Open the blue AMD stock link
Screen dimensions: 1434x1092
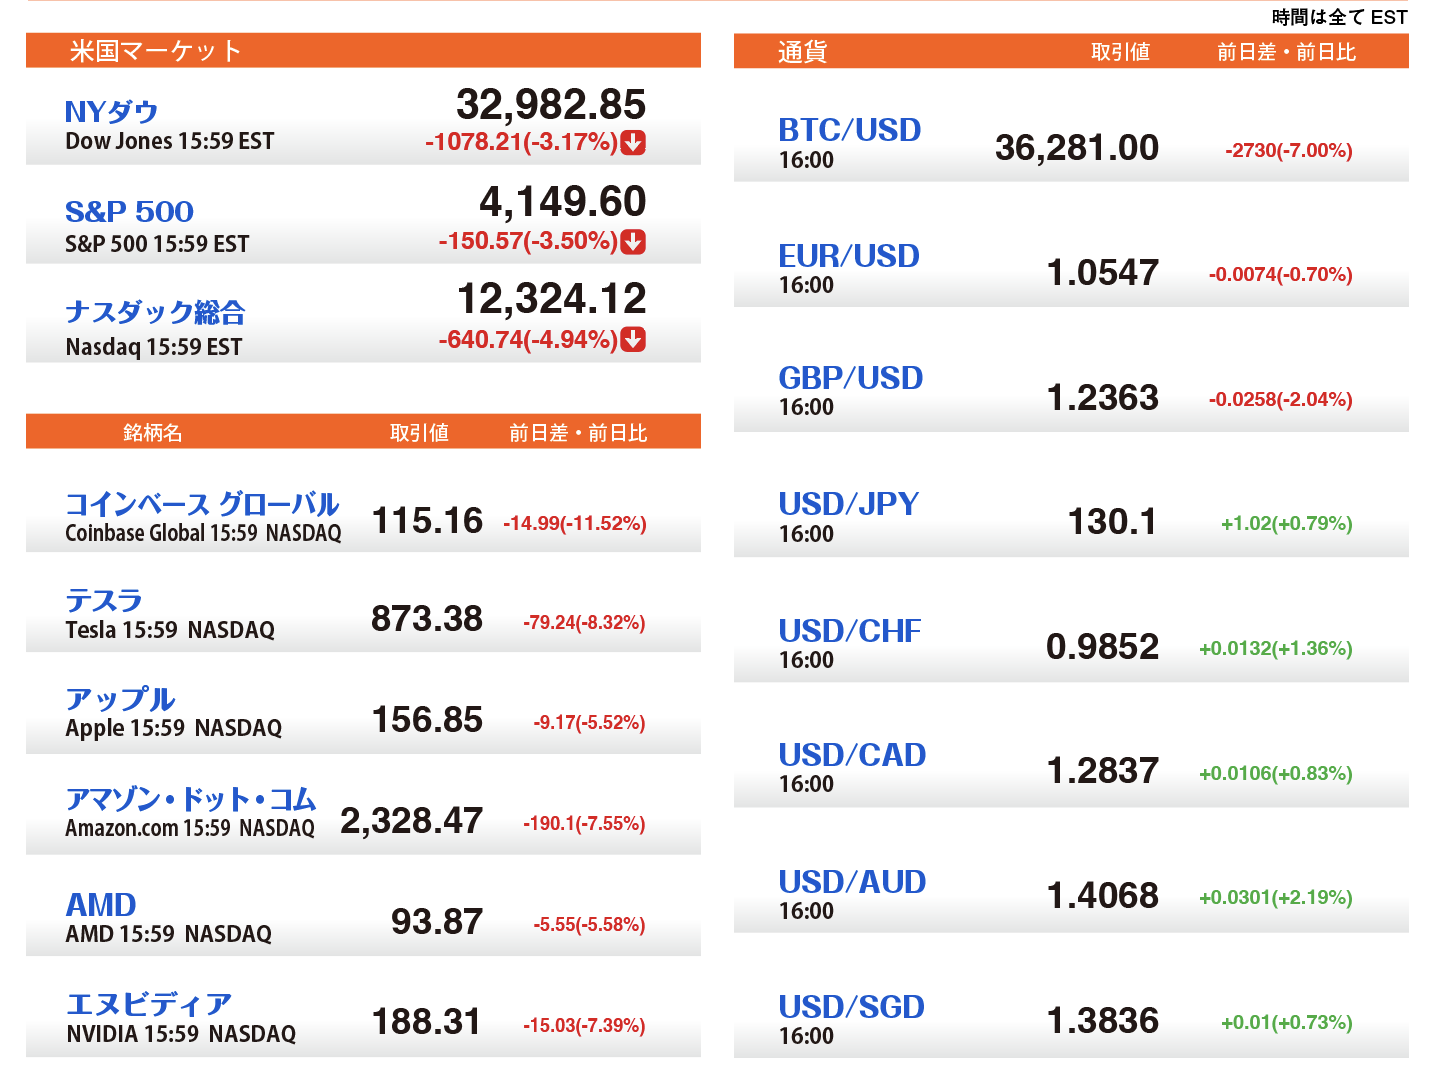[101, 905]
